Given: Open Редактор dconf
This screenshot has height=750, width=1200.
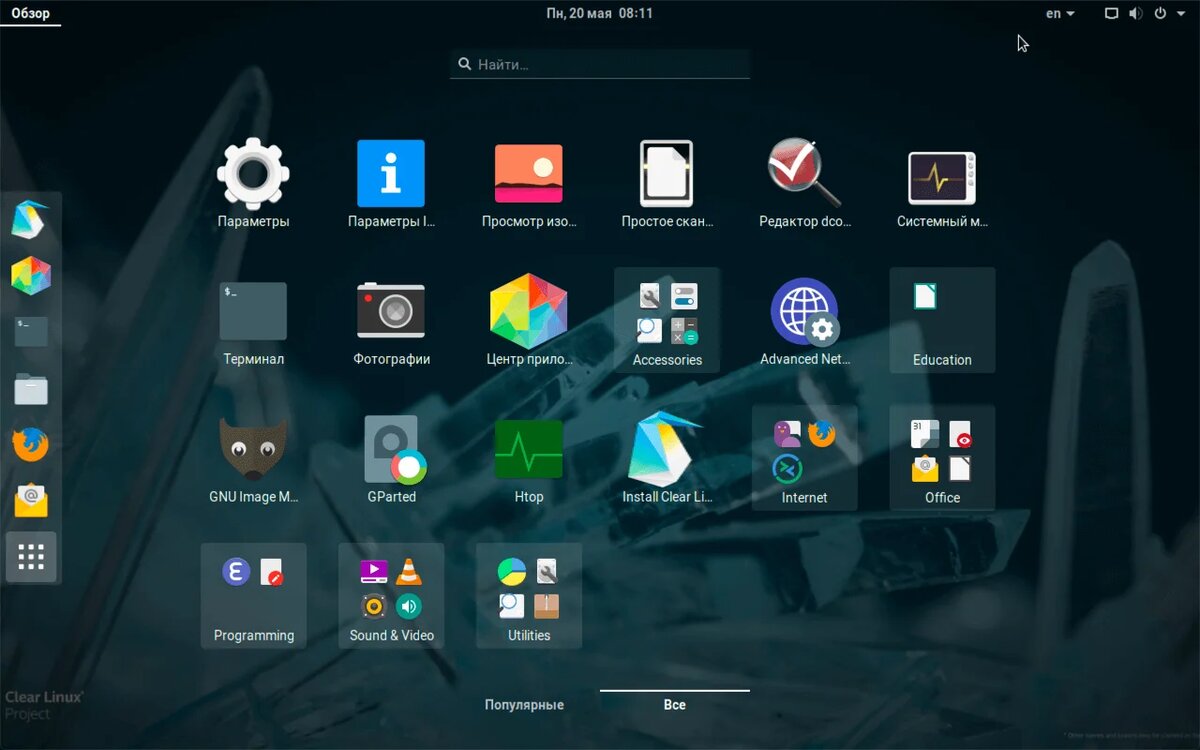Looking at the screenshot, I should point(804,171).
